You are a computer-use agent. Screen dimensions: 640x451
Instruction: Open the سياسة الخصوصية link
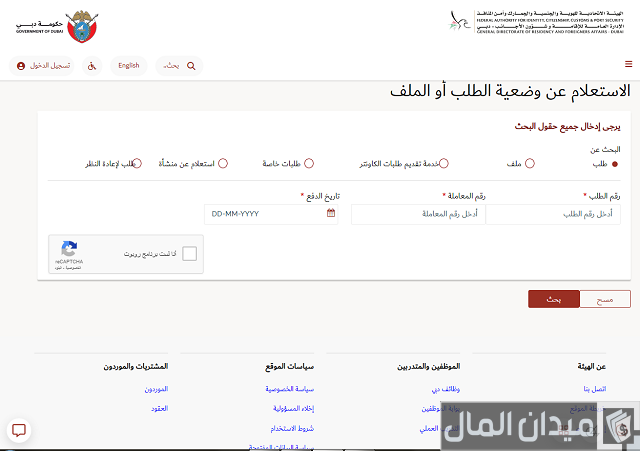pyautogui.click(x=289, y=389)
